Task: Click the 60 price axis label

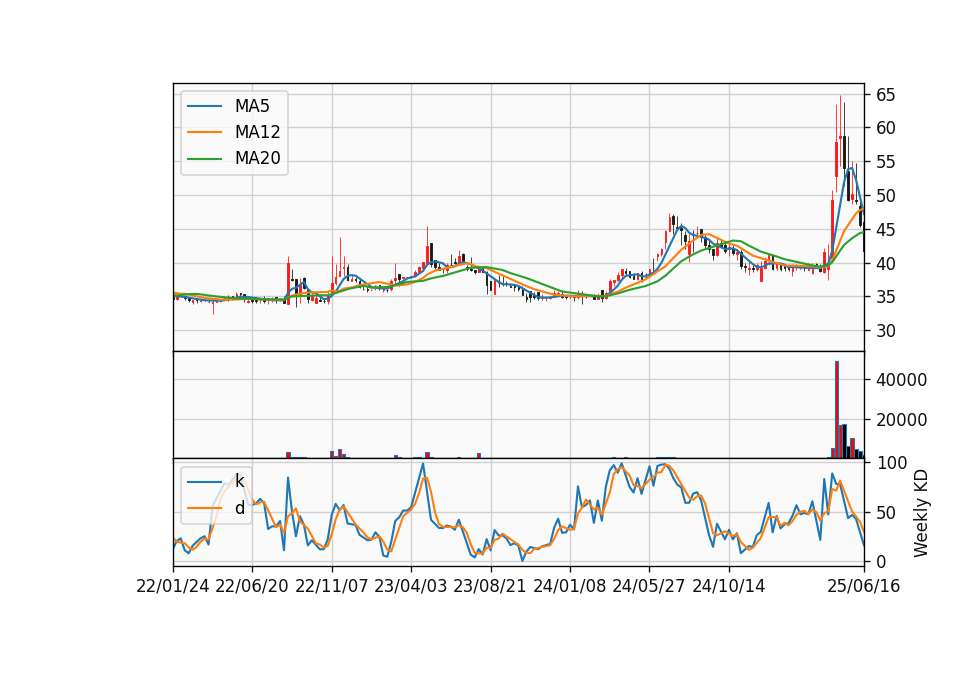Action: click(885, 128)
